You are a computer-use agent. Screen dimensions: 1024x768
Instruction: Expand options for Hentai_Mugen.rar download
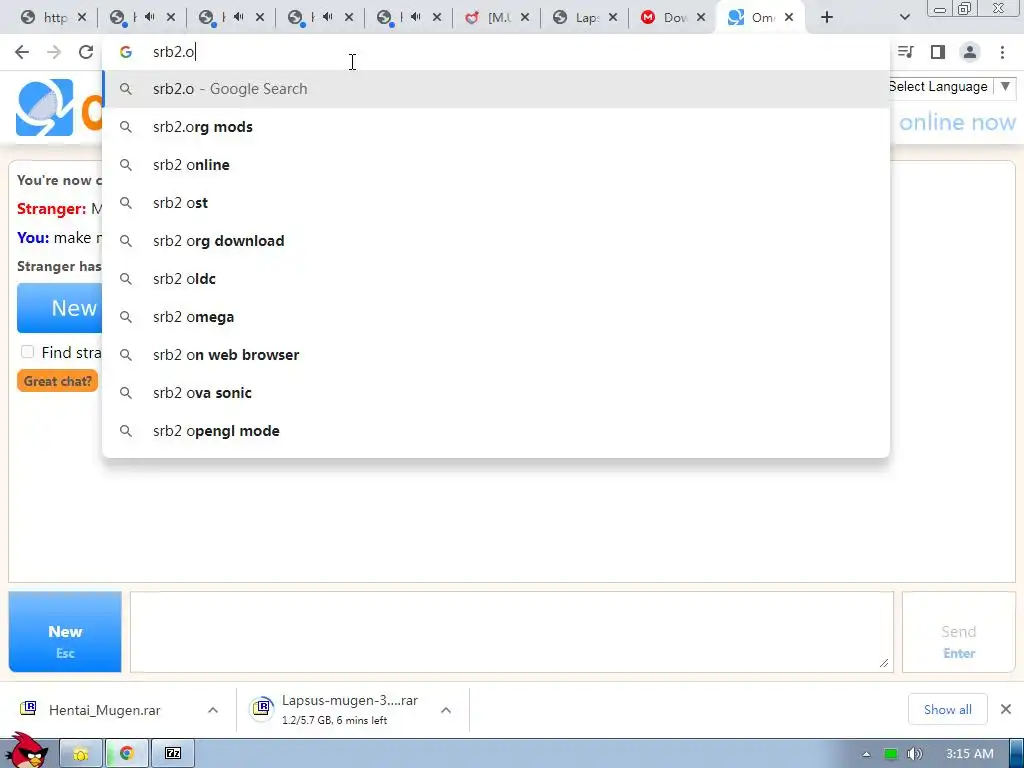pos(213,710)
